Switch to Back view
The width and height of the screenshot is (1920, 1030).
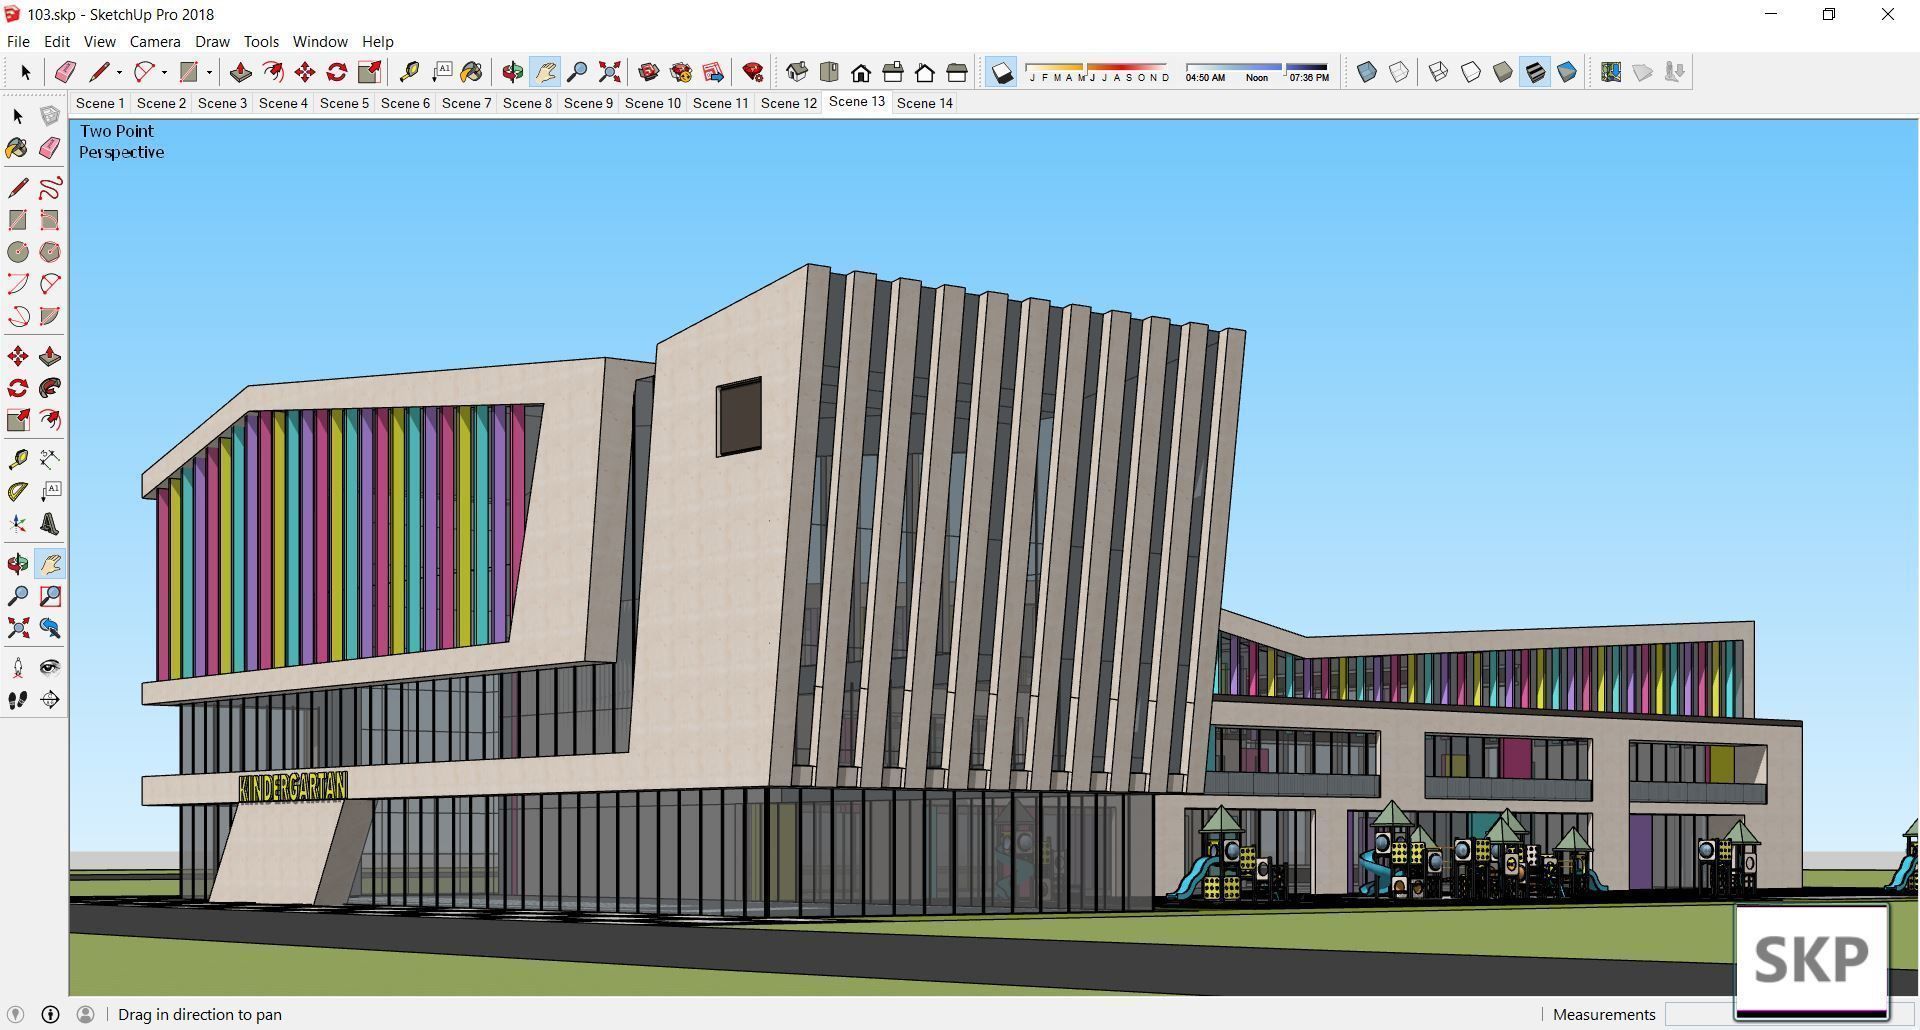pos(925,72)
